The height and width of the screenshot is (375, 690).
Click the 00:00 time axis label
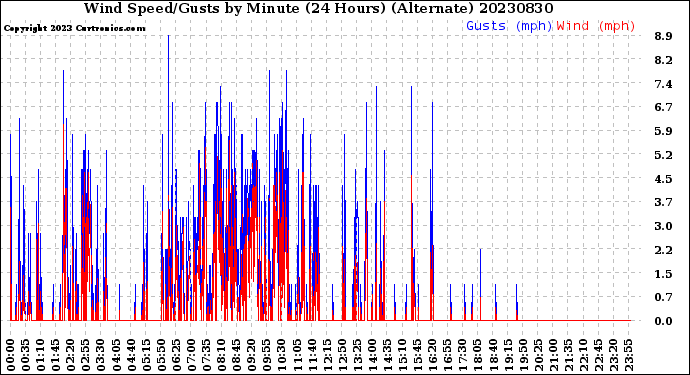coord(11,355)
